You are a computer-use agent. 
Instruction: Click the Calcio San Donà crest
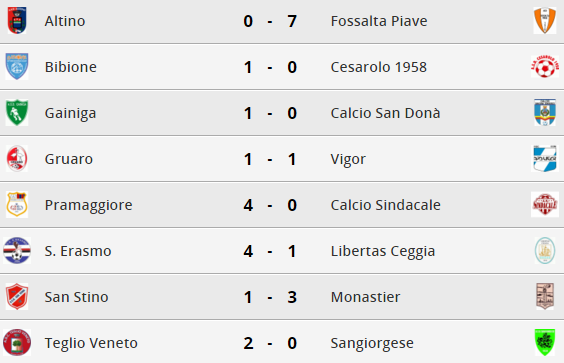[545, 113]
